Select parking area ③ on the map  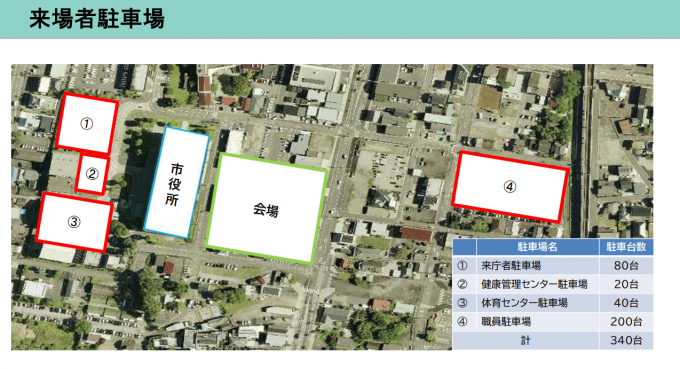74,222
